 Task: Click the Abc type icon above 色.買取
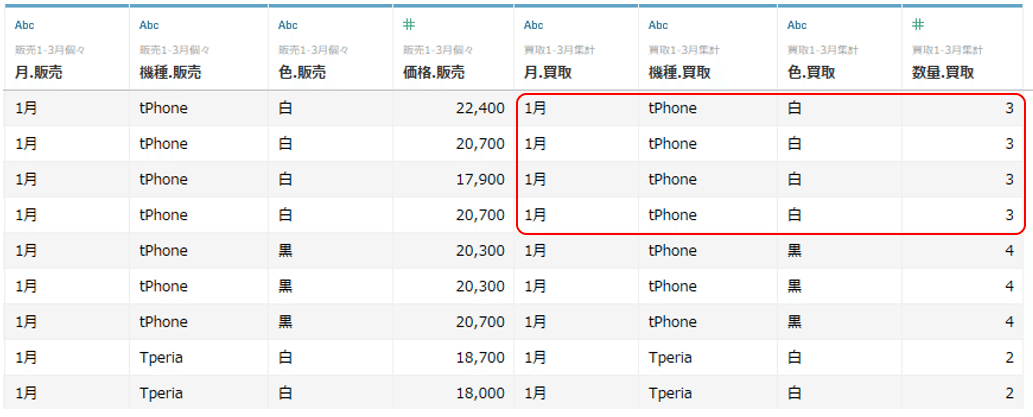797,26
